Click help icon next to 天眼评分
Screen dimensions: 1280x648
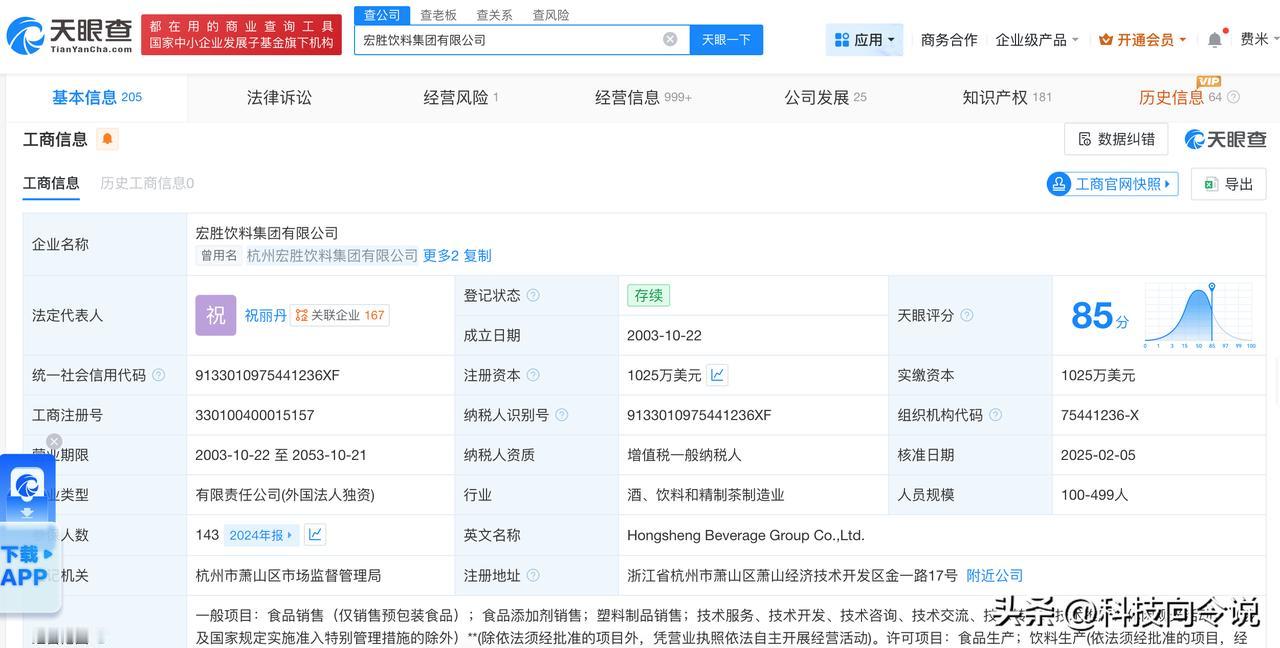(967, 315)
